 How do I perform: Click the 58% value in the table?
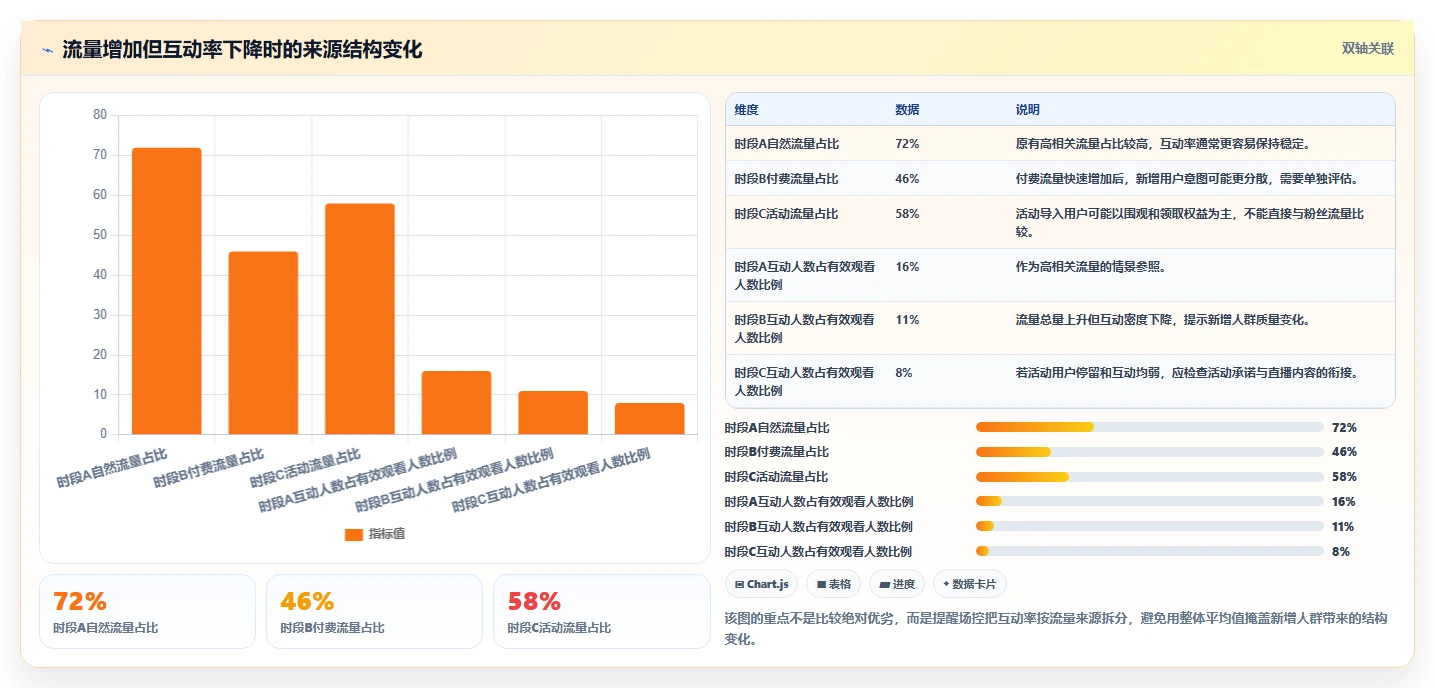907,214
